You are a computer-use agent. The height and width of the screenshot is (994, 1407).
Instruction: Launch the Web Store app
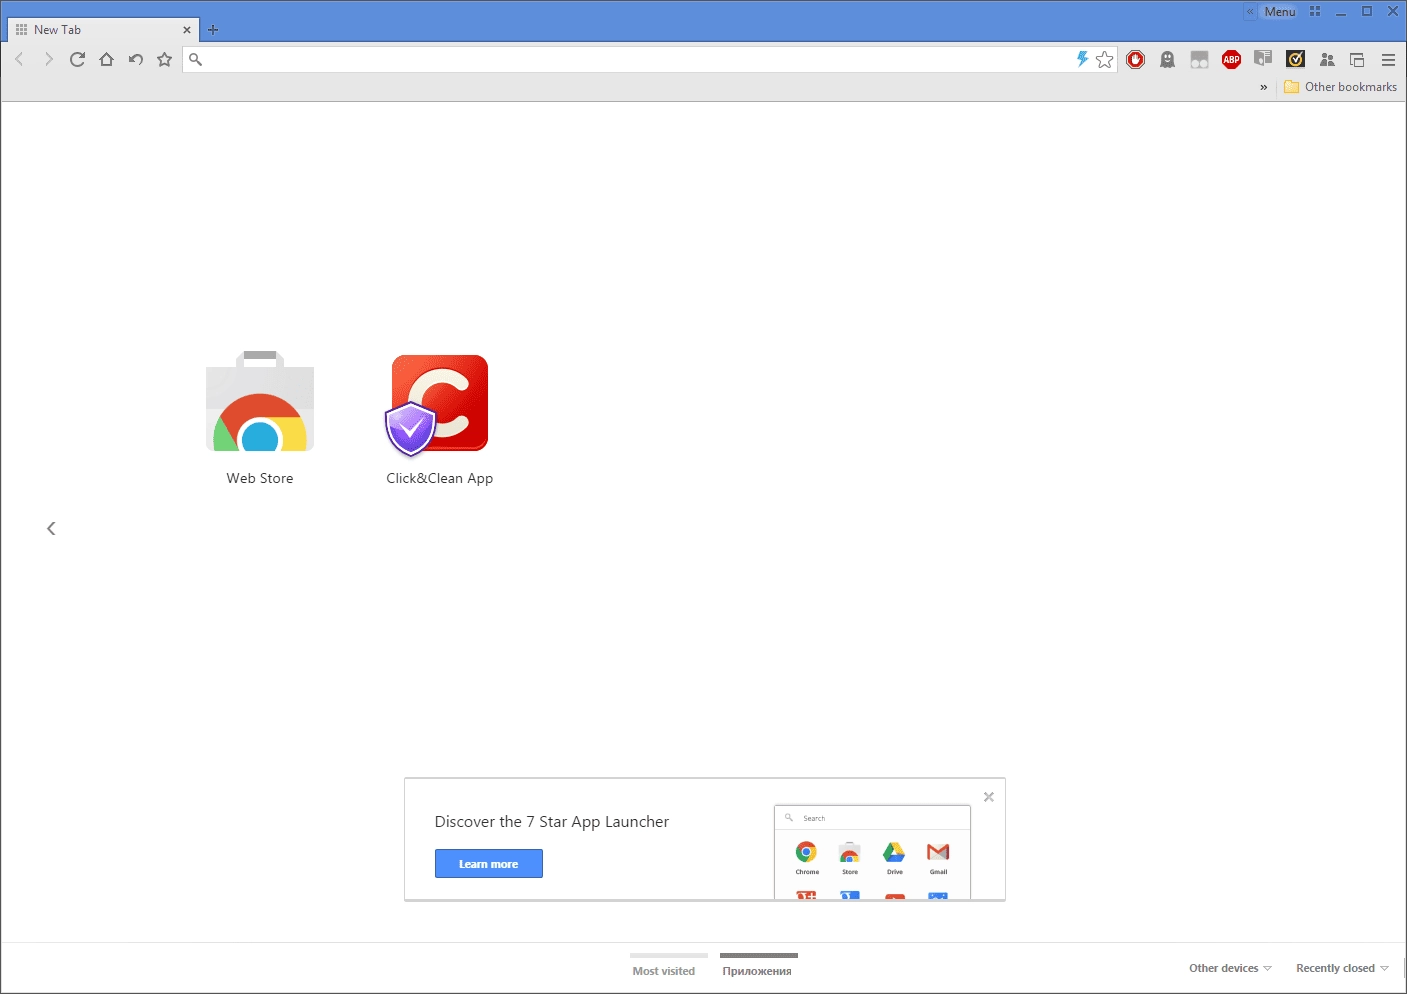260,418
